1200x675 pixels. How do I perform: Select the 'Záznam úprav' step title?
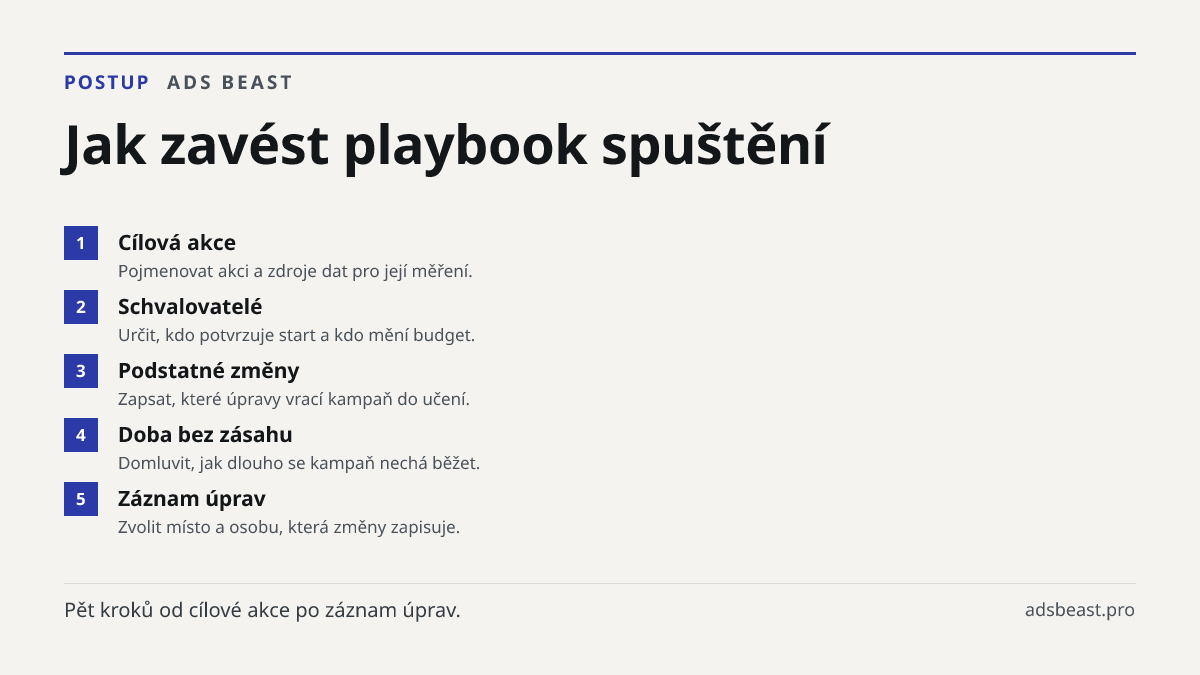tap(192, 499)
